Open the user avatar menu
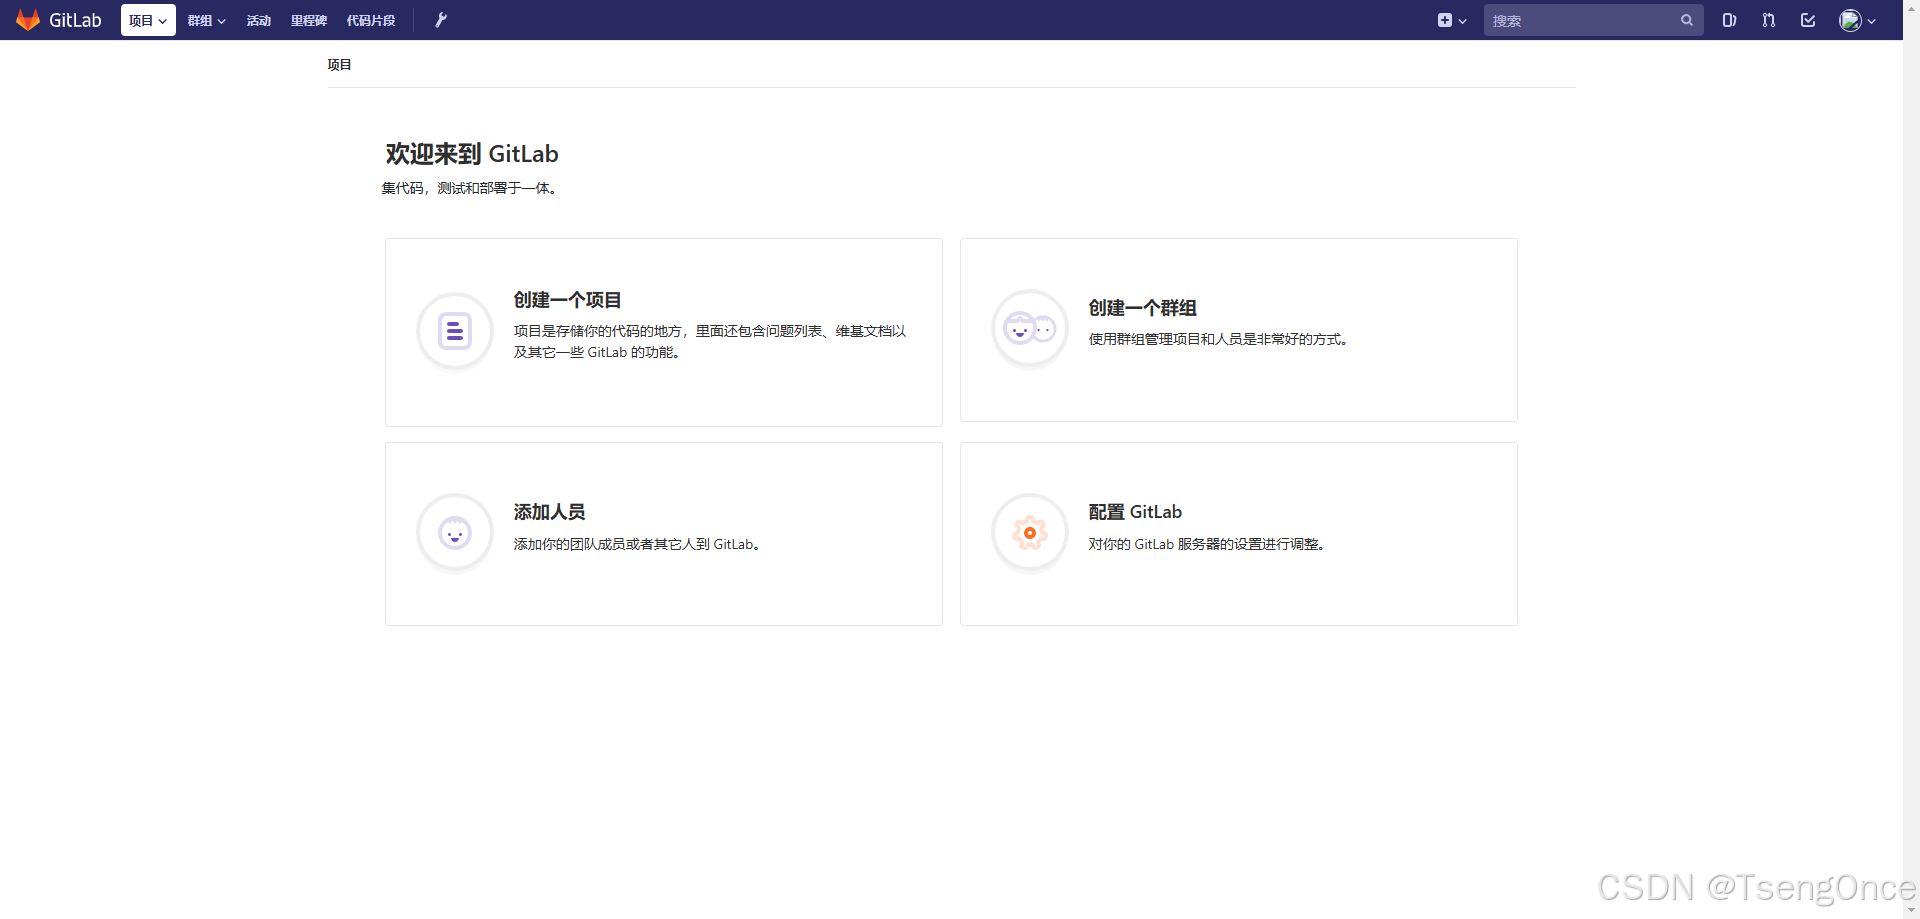The image size is (1920, 919). click(x=1857, y=20)
